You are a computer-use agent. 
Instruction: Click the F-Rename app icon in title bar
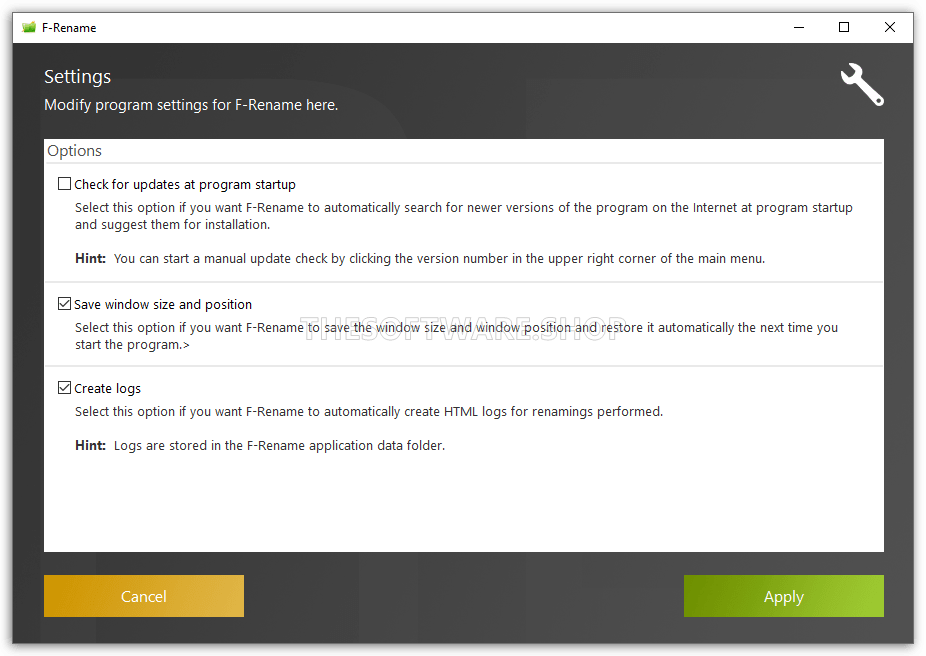click(x=29, y=27)
